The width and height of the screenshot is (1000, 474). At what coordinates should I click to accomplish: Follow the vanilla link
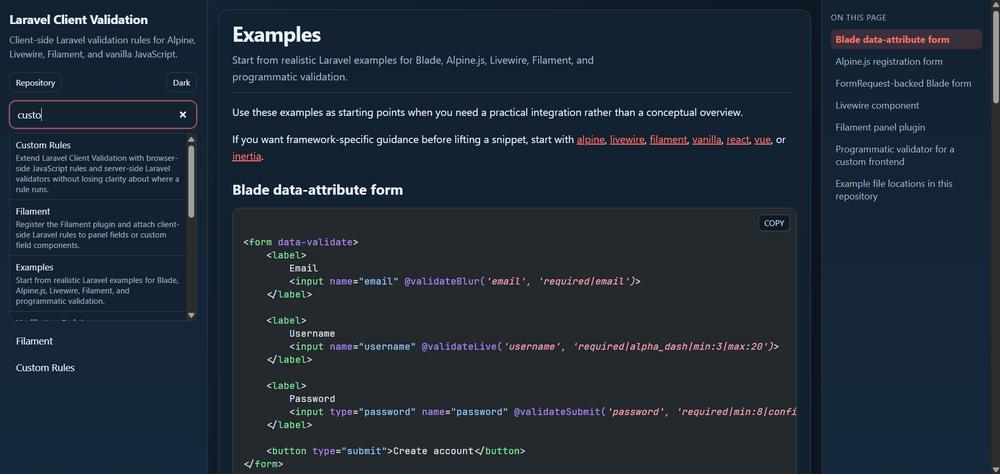click(707, 140)
